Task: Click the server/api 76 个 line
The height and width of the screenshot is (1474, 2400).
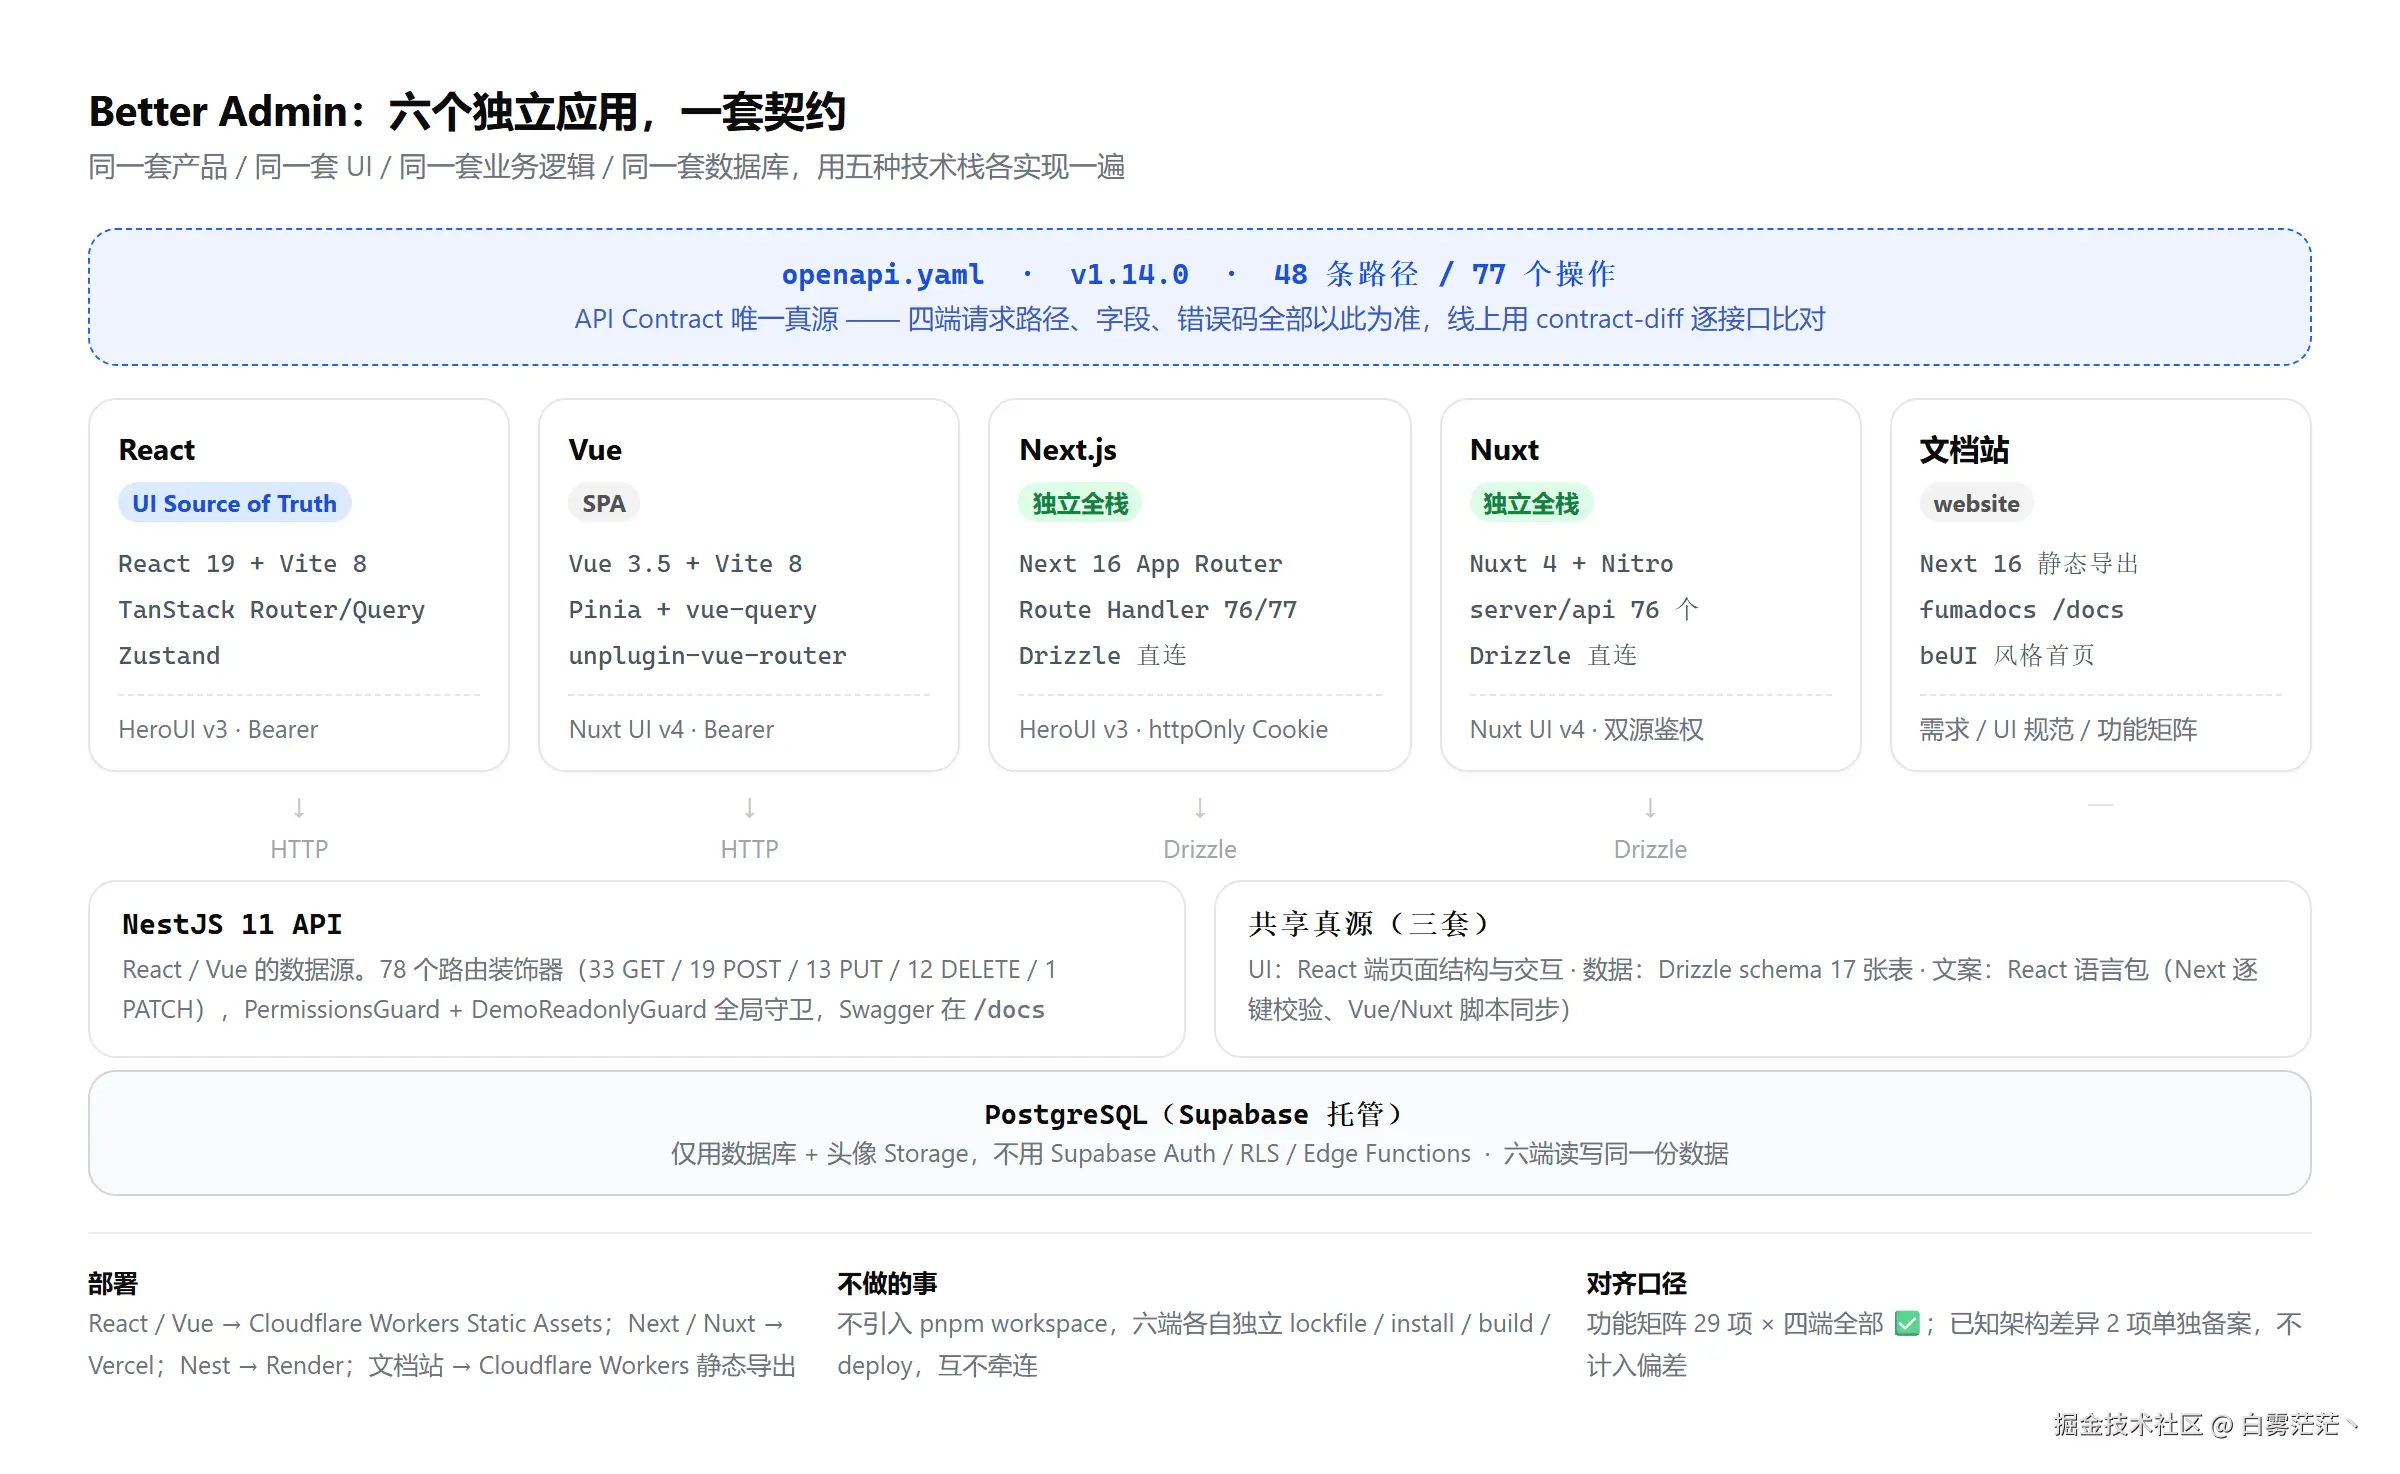Action: 1584,610
